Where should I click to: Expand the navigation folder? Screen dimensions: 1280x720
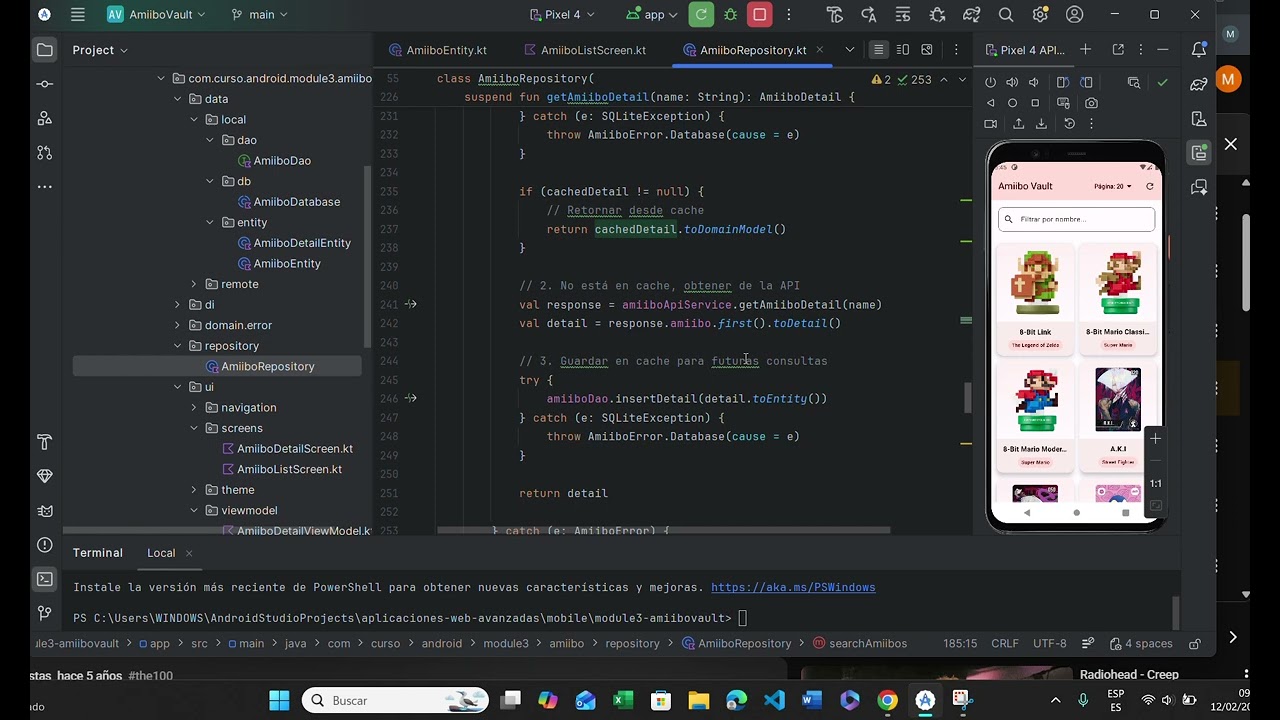tap(194, 407)
